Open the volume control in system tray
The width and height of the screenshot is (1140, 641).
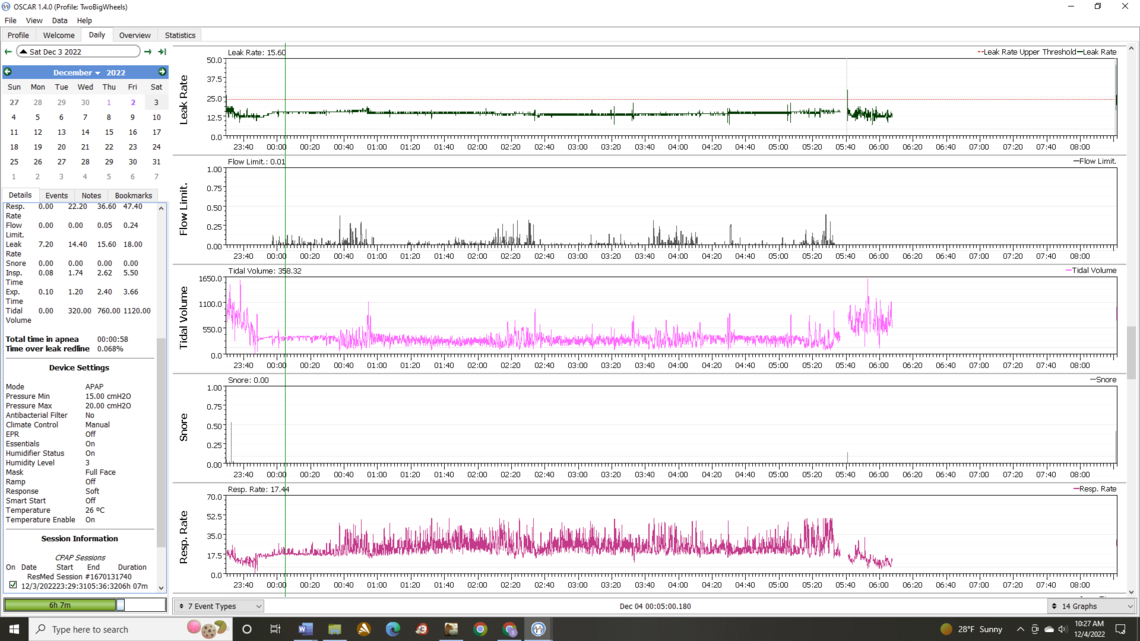[1062, 629]
